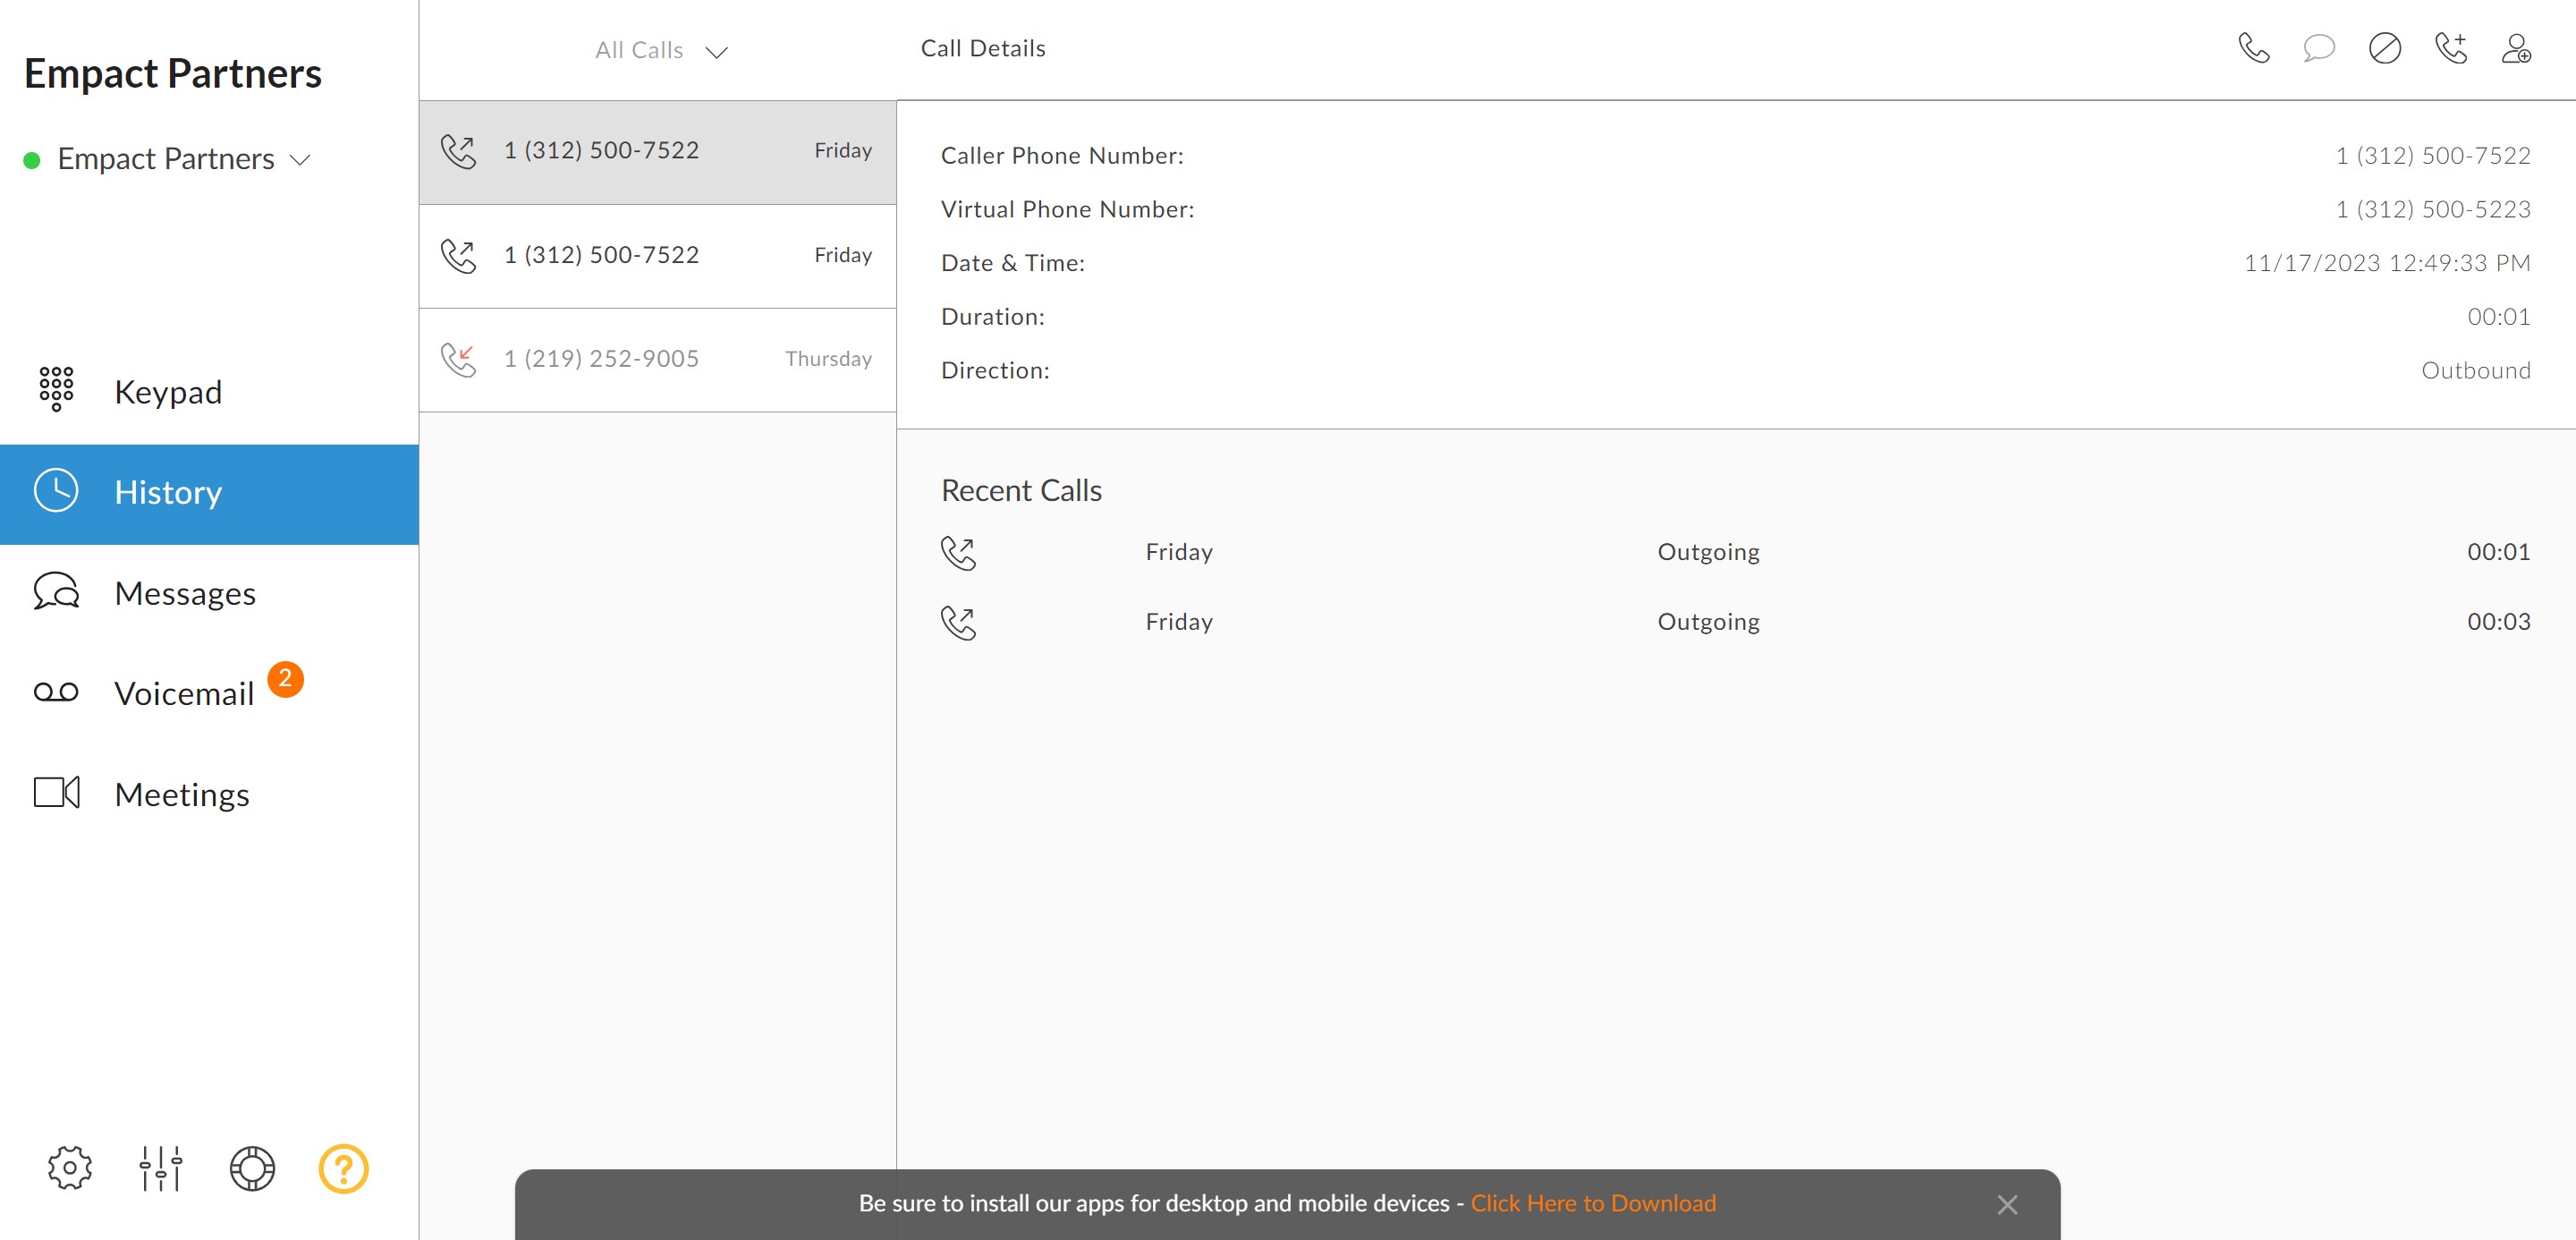Dismiss the app install banner
Image resolution: width=2576 pixels, height=1240 pixels.
click(2006, 1204)
